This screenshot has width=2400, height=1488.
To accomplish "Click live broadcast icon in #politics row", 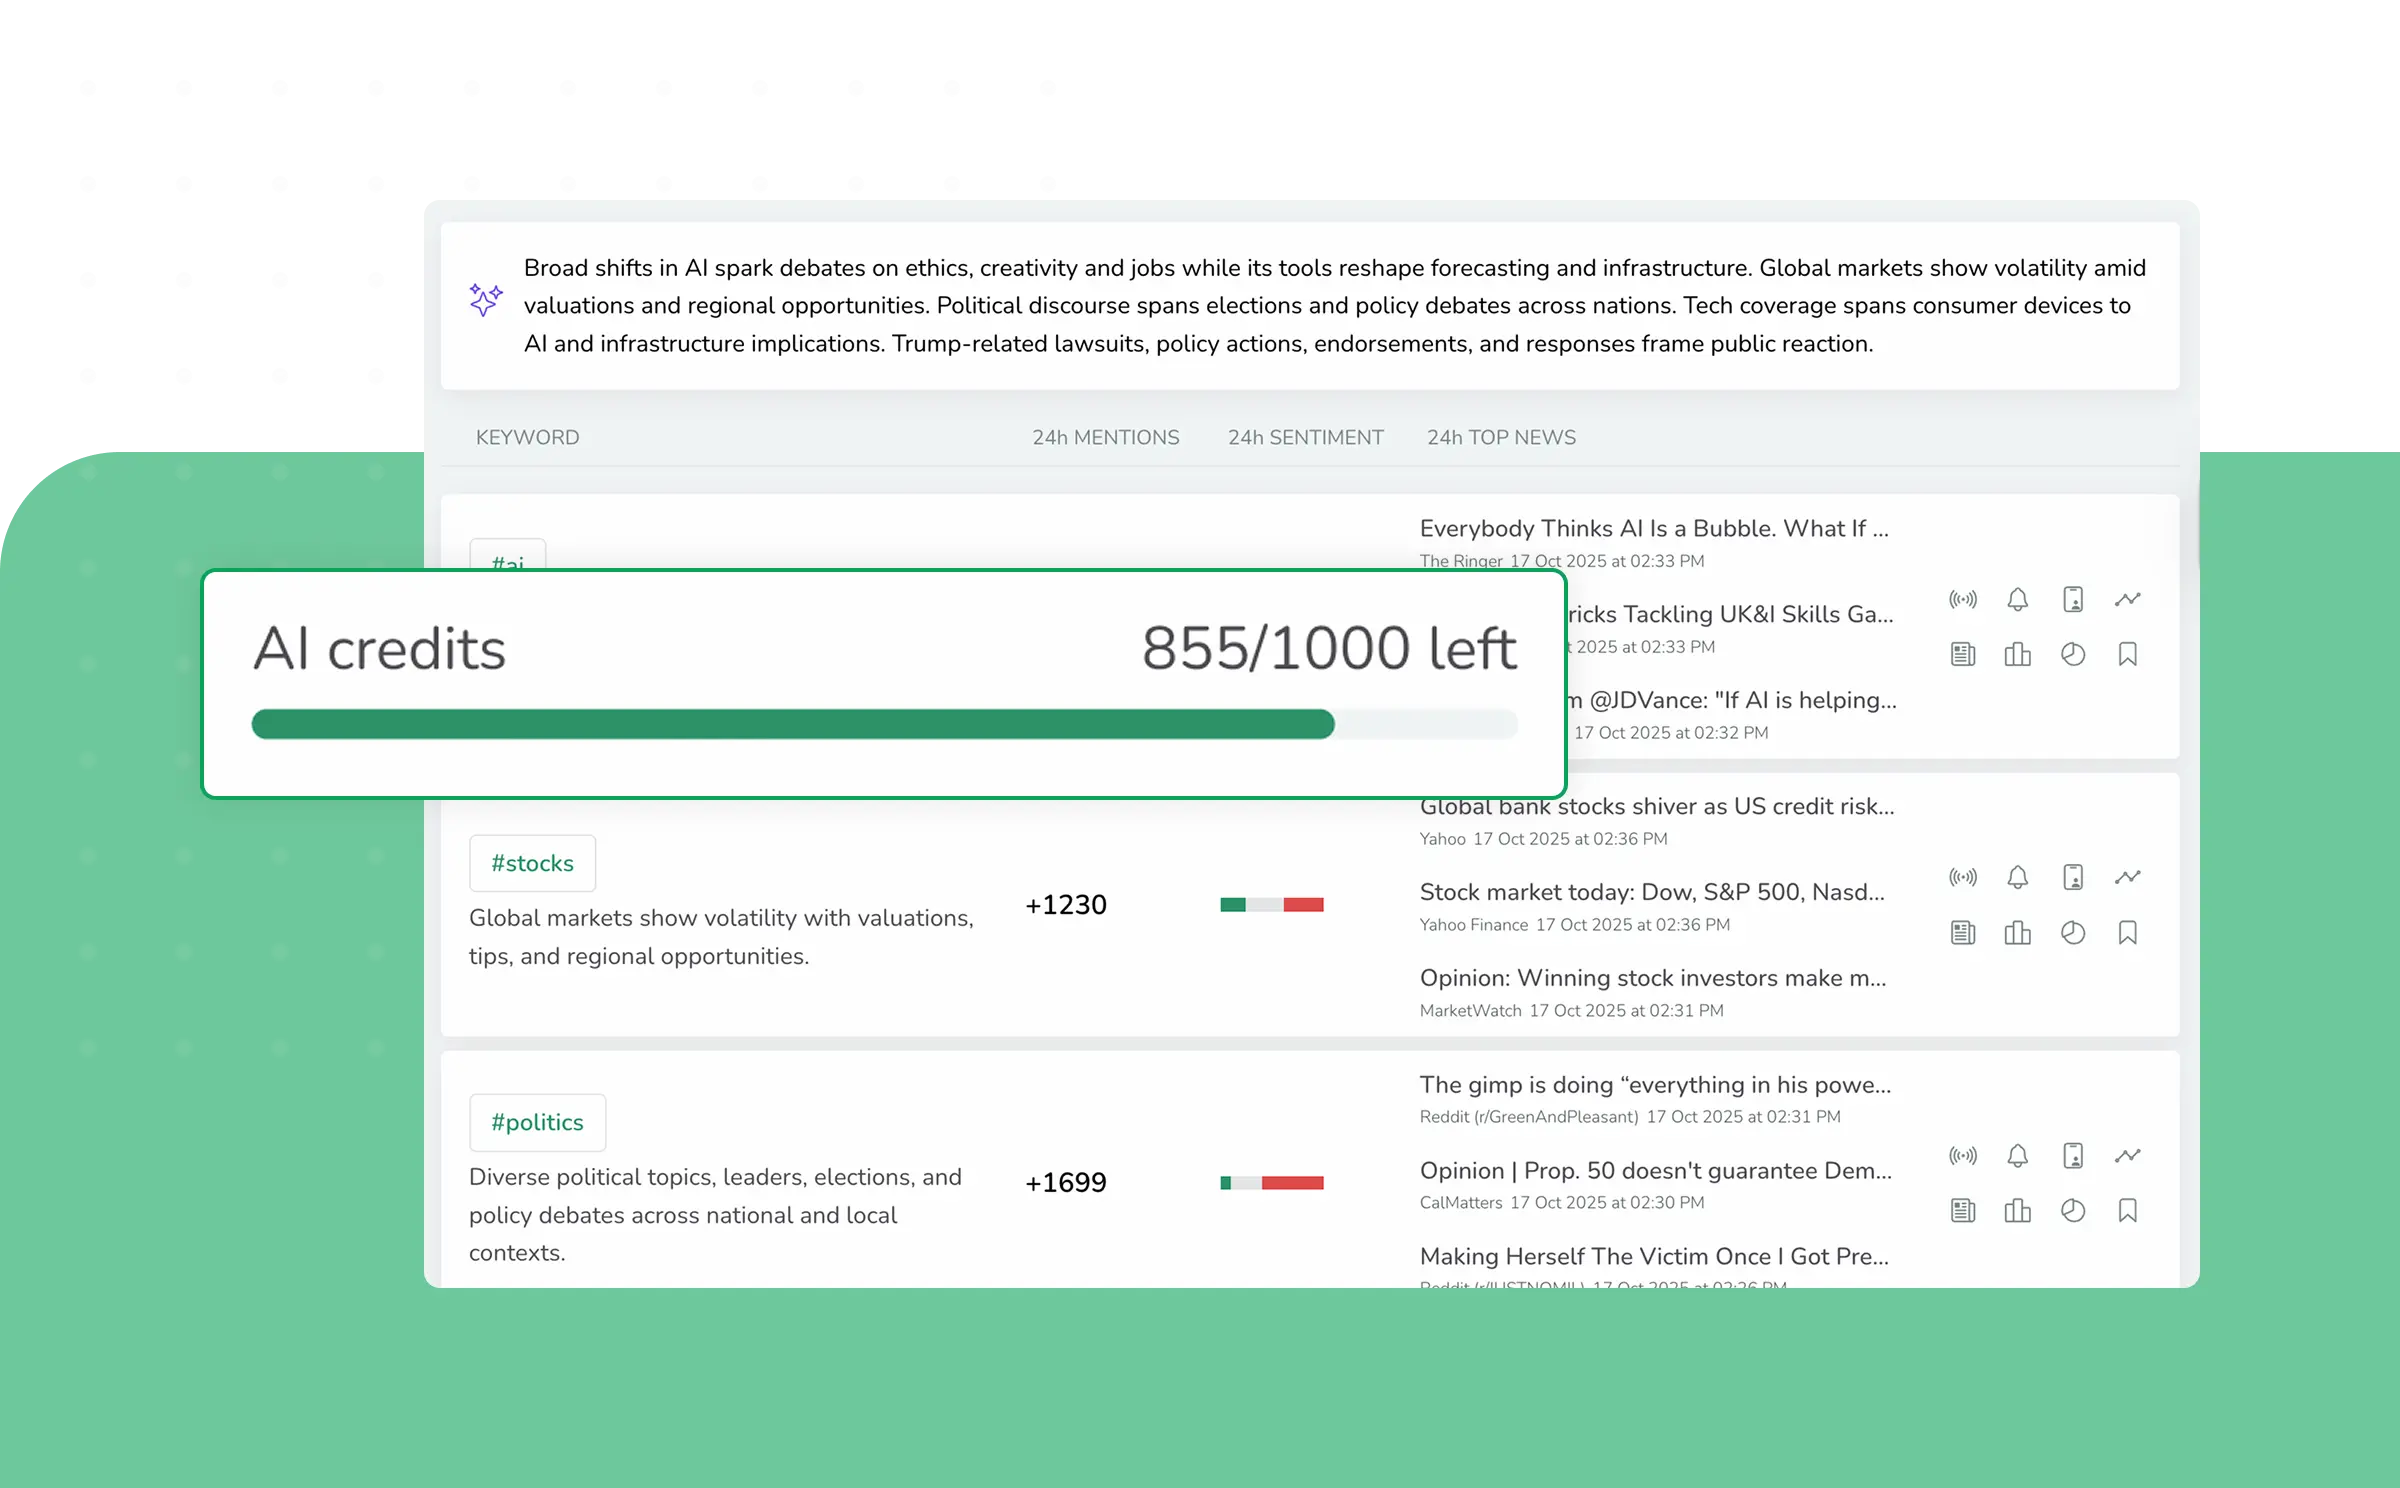I will [x=1962, y=1156].
